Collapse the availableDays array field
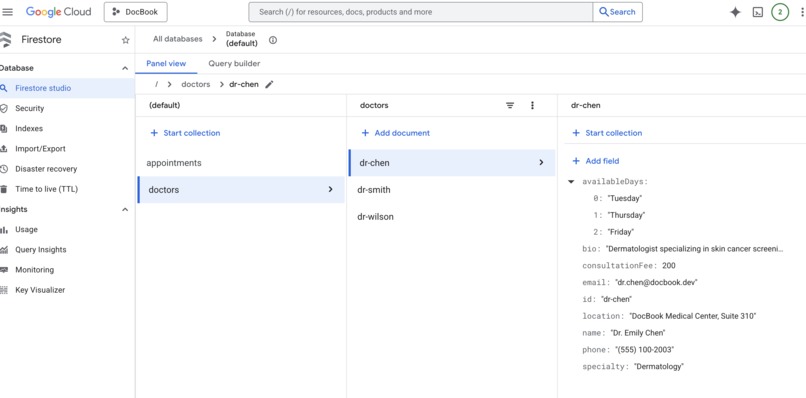The width and height of the screenshot is (806, 398). click(571, 182)
